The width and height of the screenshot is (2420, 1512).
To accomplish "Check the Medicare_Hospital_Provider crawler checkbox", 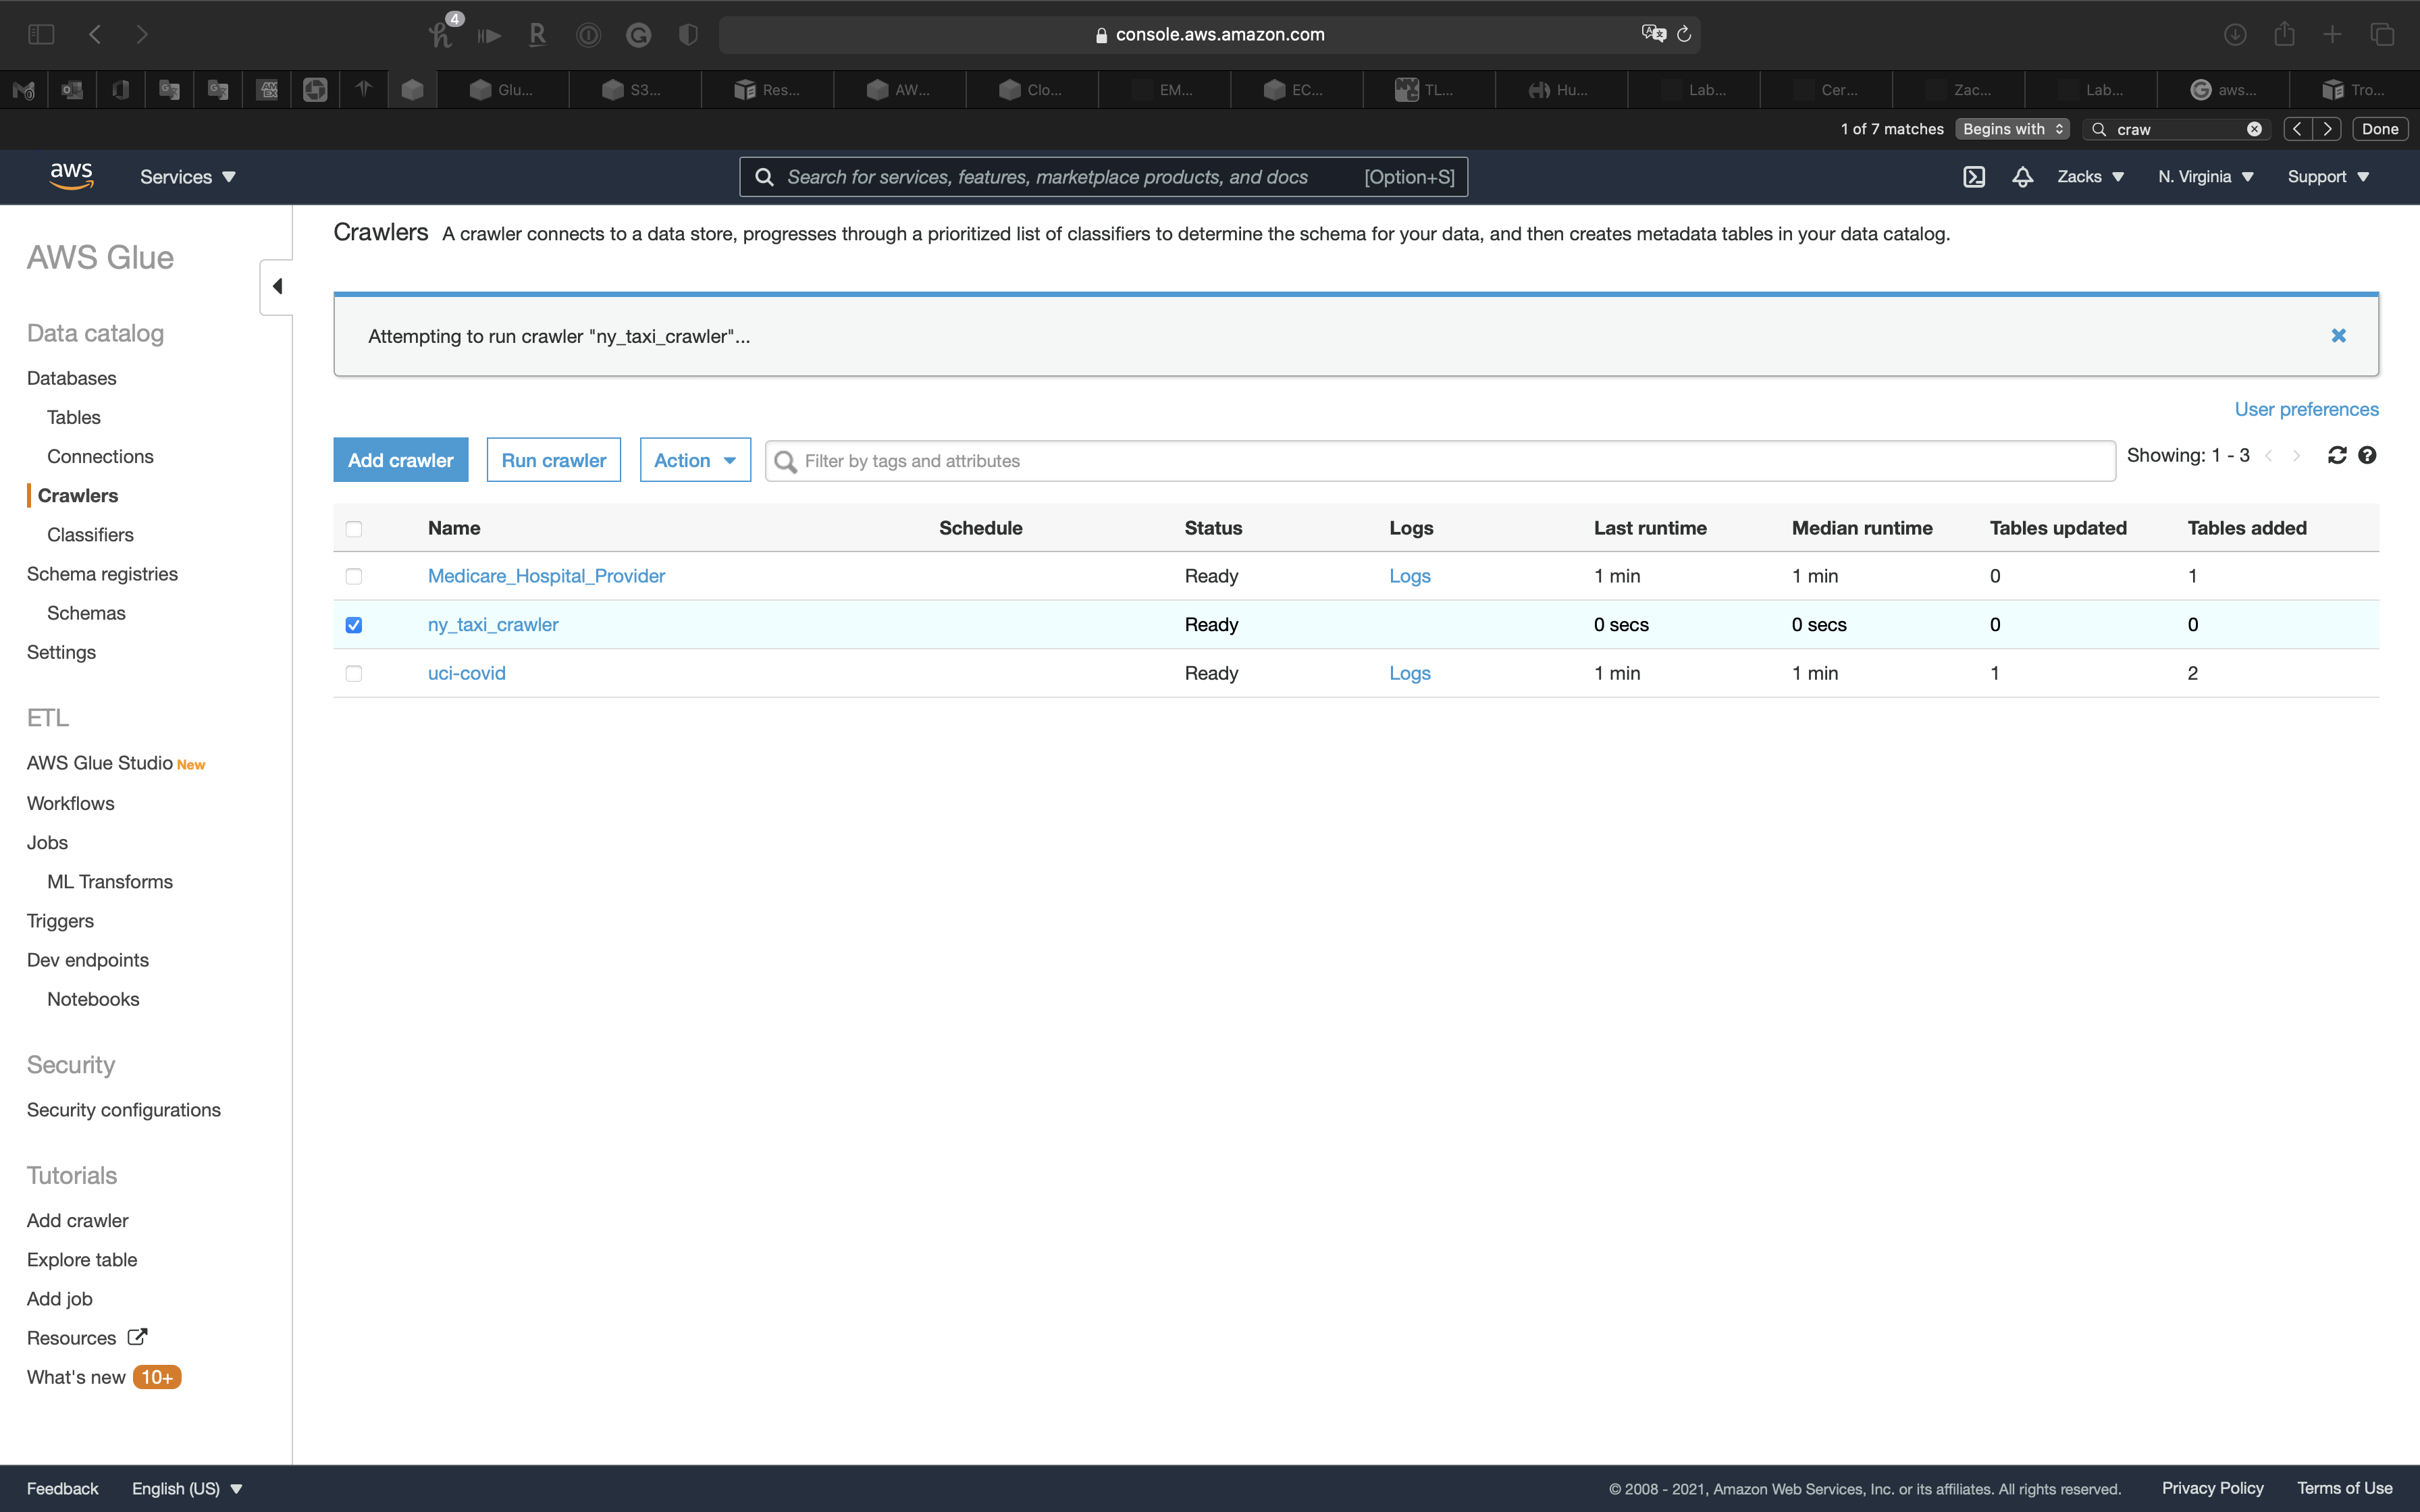I will coord(354,577).
